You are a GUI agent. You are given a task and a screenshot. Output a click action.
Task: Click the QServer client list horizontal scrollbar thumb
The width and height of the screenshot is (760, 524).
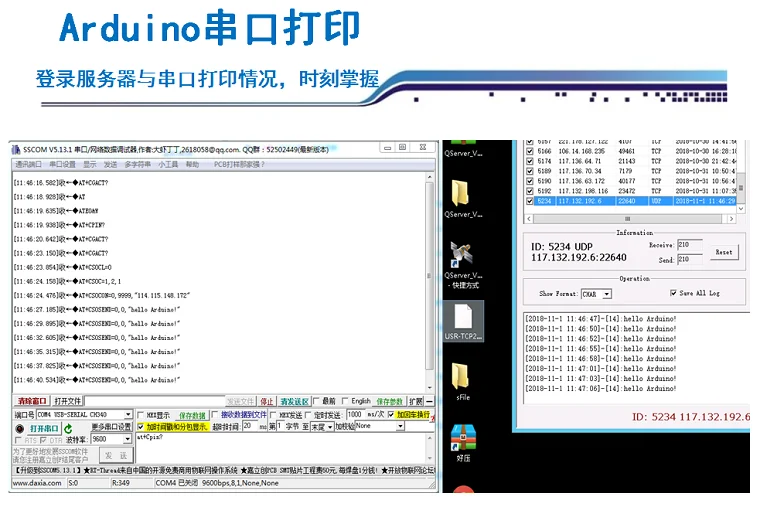(628, 219)
